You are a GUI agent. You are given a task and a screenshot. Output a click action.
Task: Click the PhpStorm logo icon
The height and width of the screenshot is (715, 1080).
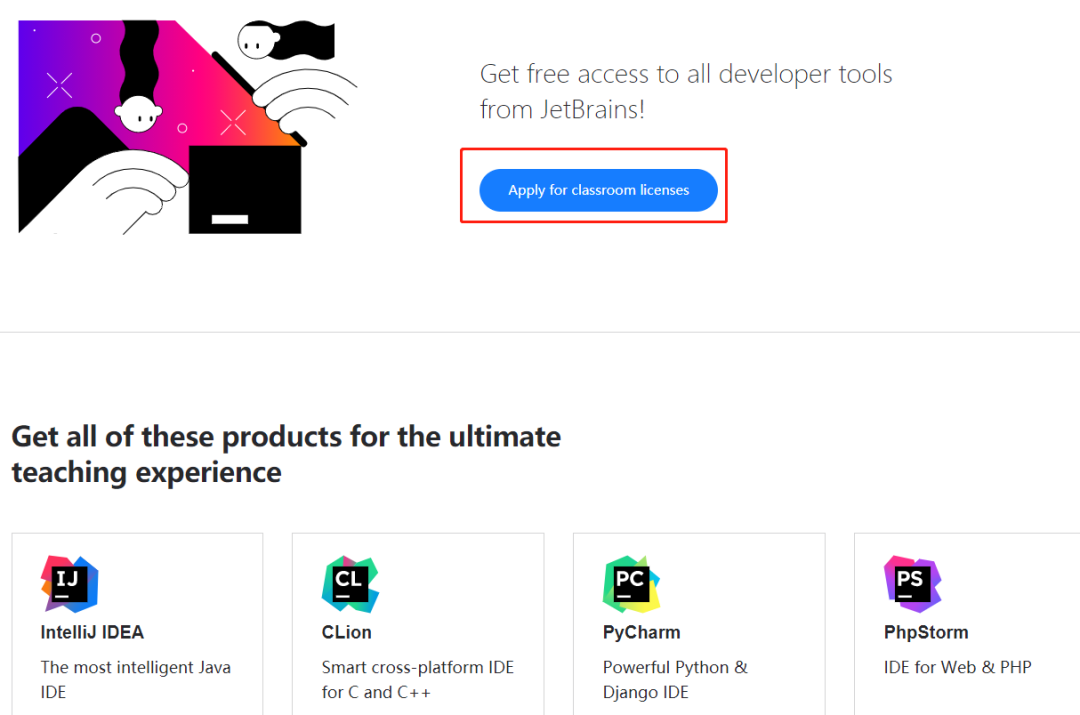912,584
